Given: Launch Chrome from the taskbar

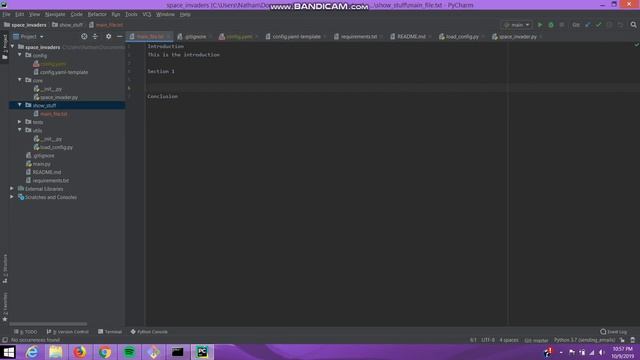Looking at the screenshot, I should [x=105, y=352].
